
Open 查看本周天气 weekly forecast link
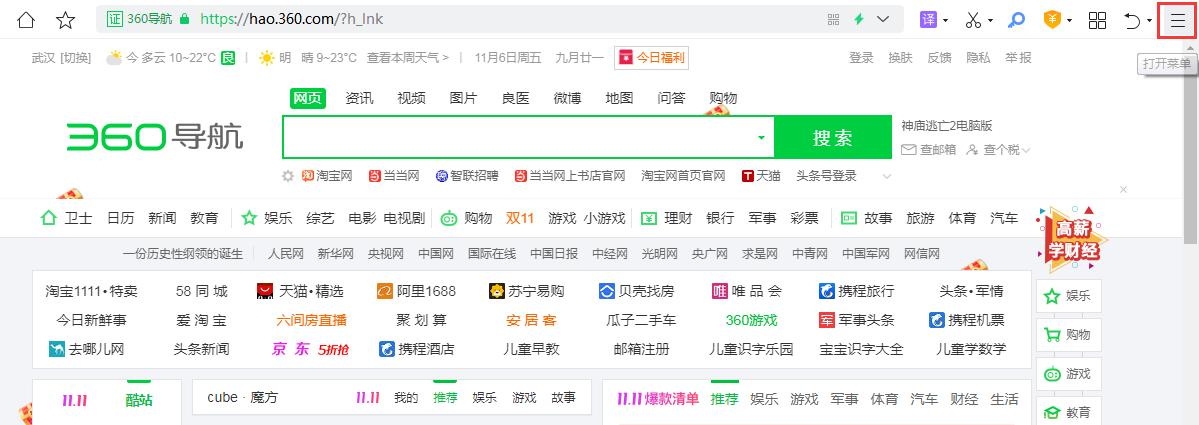click(408, 57)
